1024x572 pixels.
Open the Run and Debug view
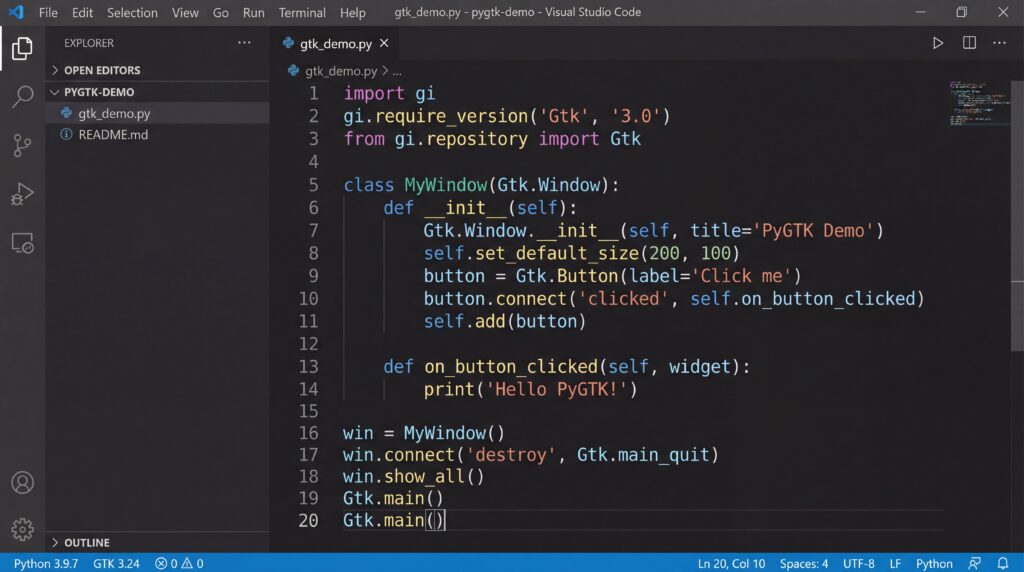22,194
